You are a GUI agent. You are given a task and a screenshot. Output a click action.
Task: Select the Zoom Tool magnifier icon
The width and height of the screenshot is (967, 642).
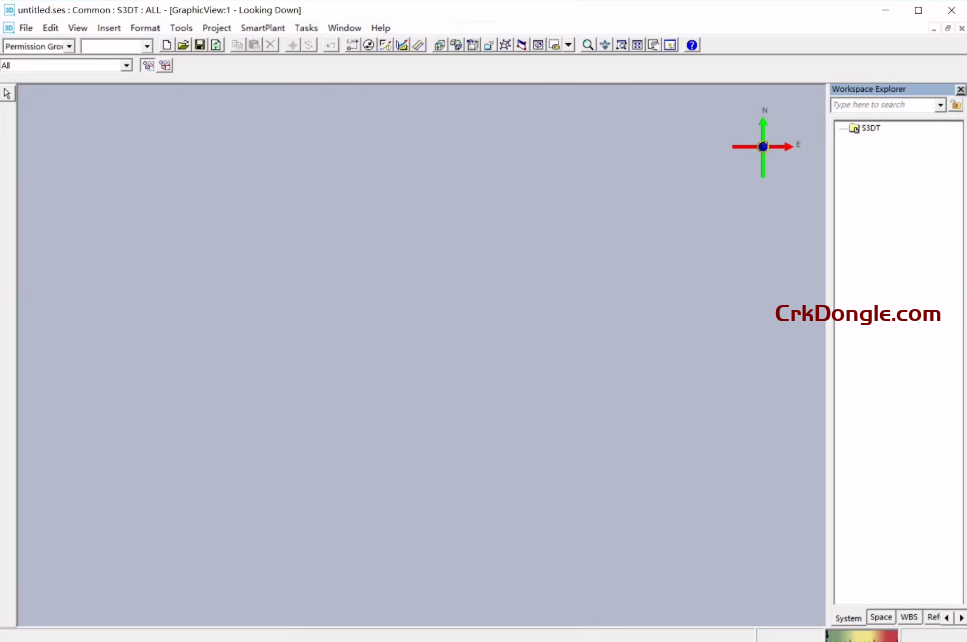click(588, 44)
